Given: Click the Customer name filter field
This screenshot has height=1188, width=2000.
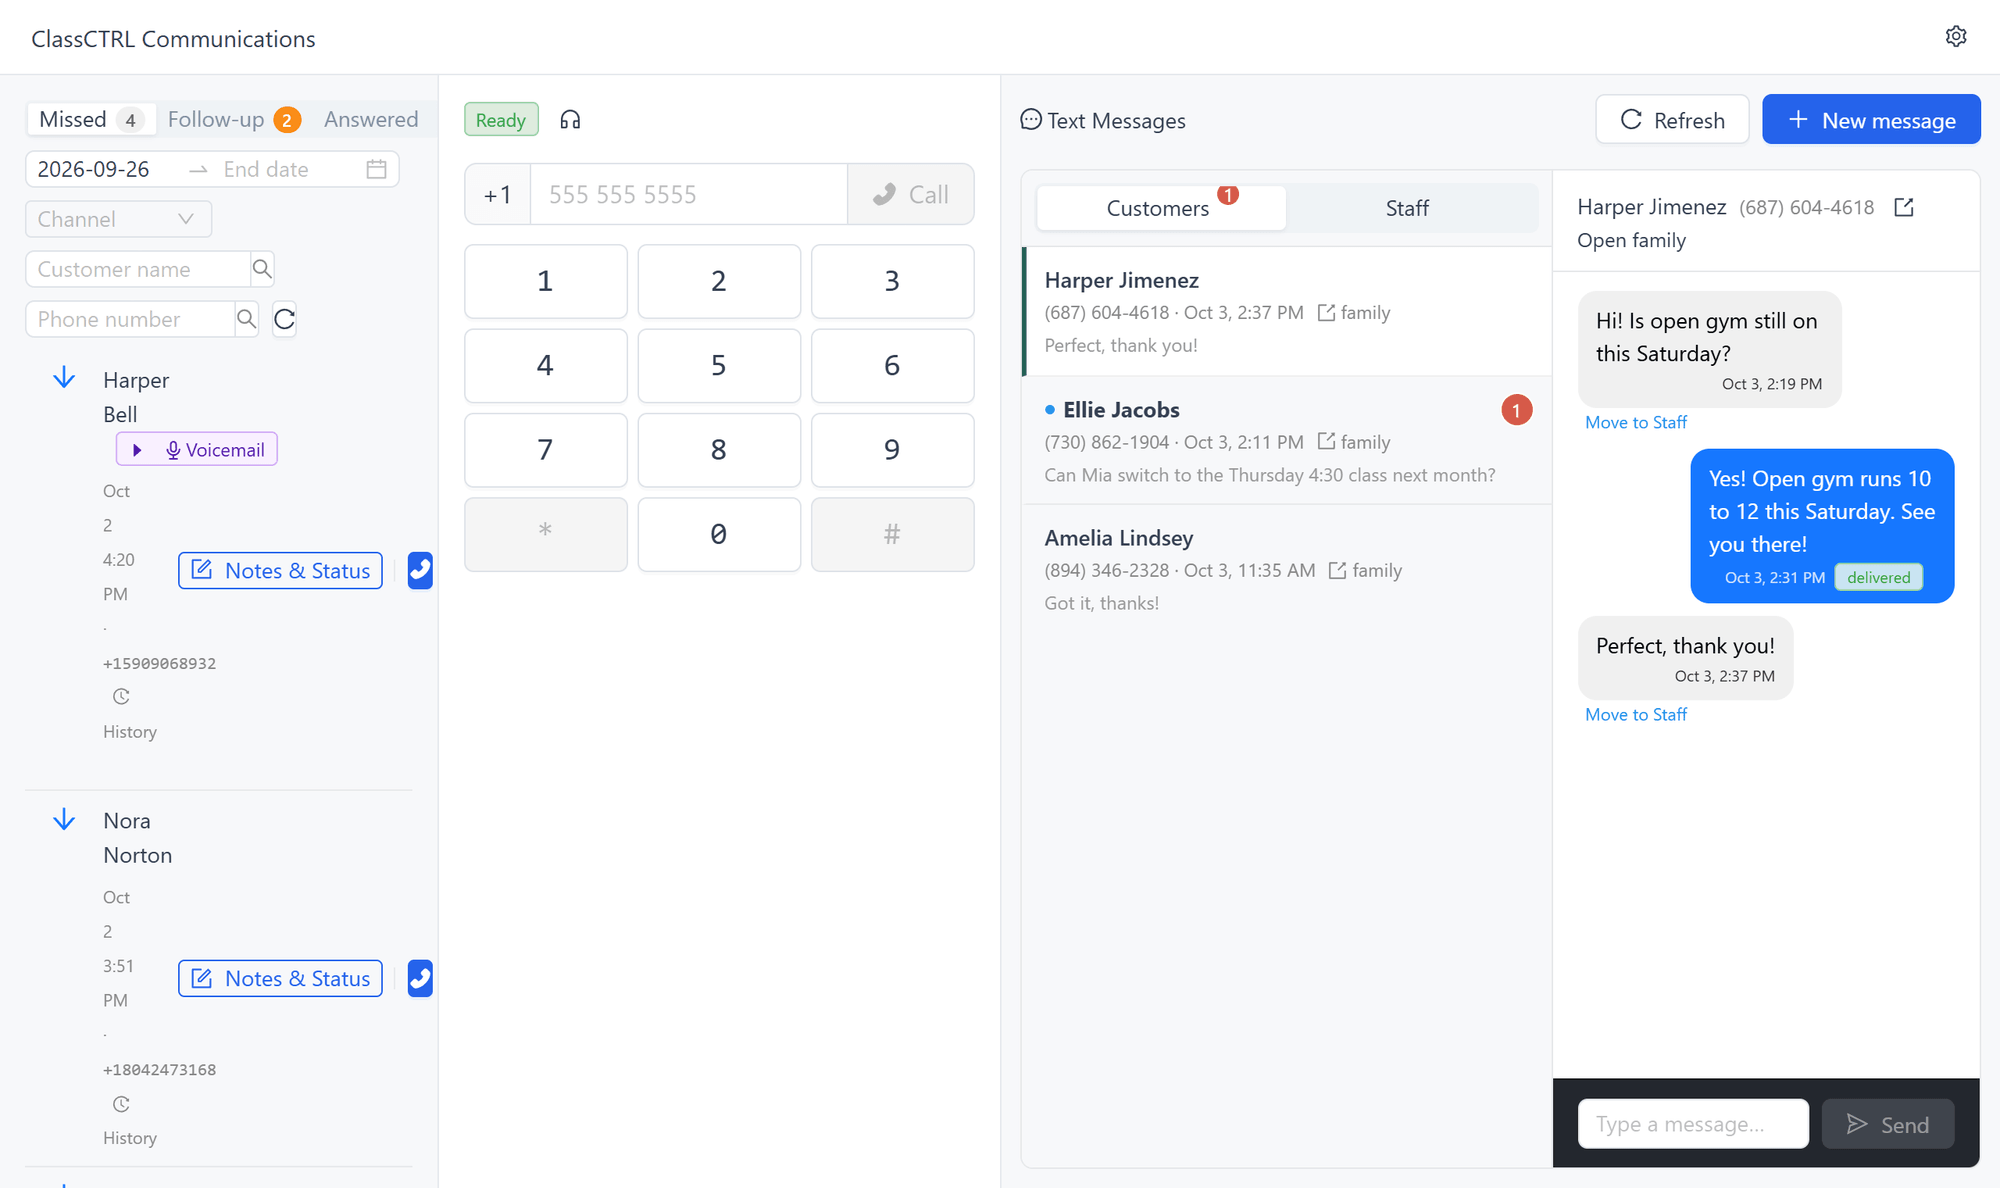Looking at the screenshot, I should pos(138,269).
